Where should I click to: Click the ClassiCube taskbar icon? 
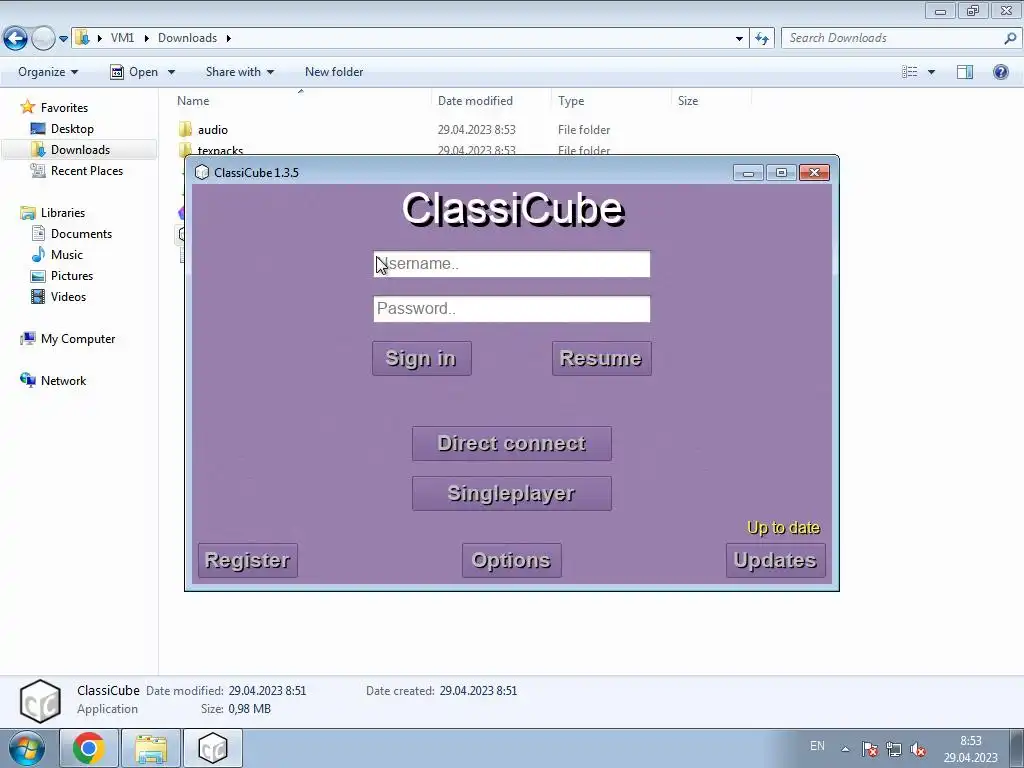point(213,748)
